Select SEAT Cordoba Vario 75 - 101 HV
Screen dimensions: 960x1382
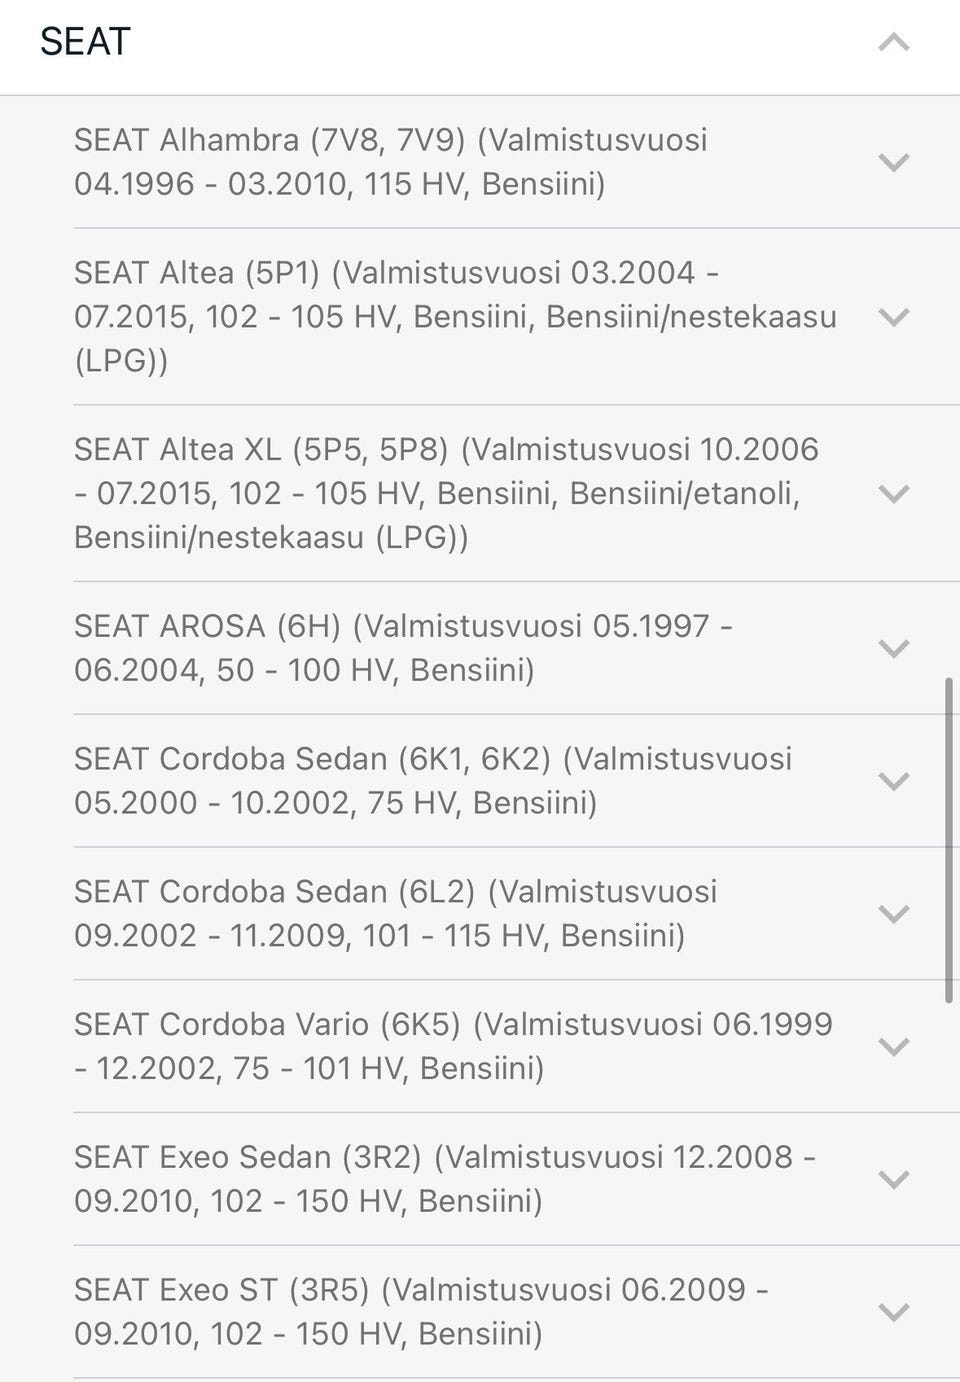point(453,1047)
